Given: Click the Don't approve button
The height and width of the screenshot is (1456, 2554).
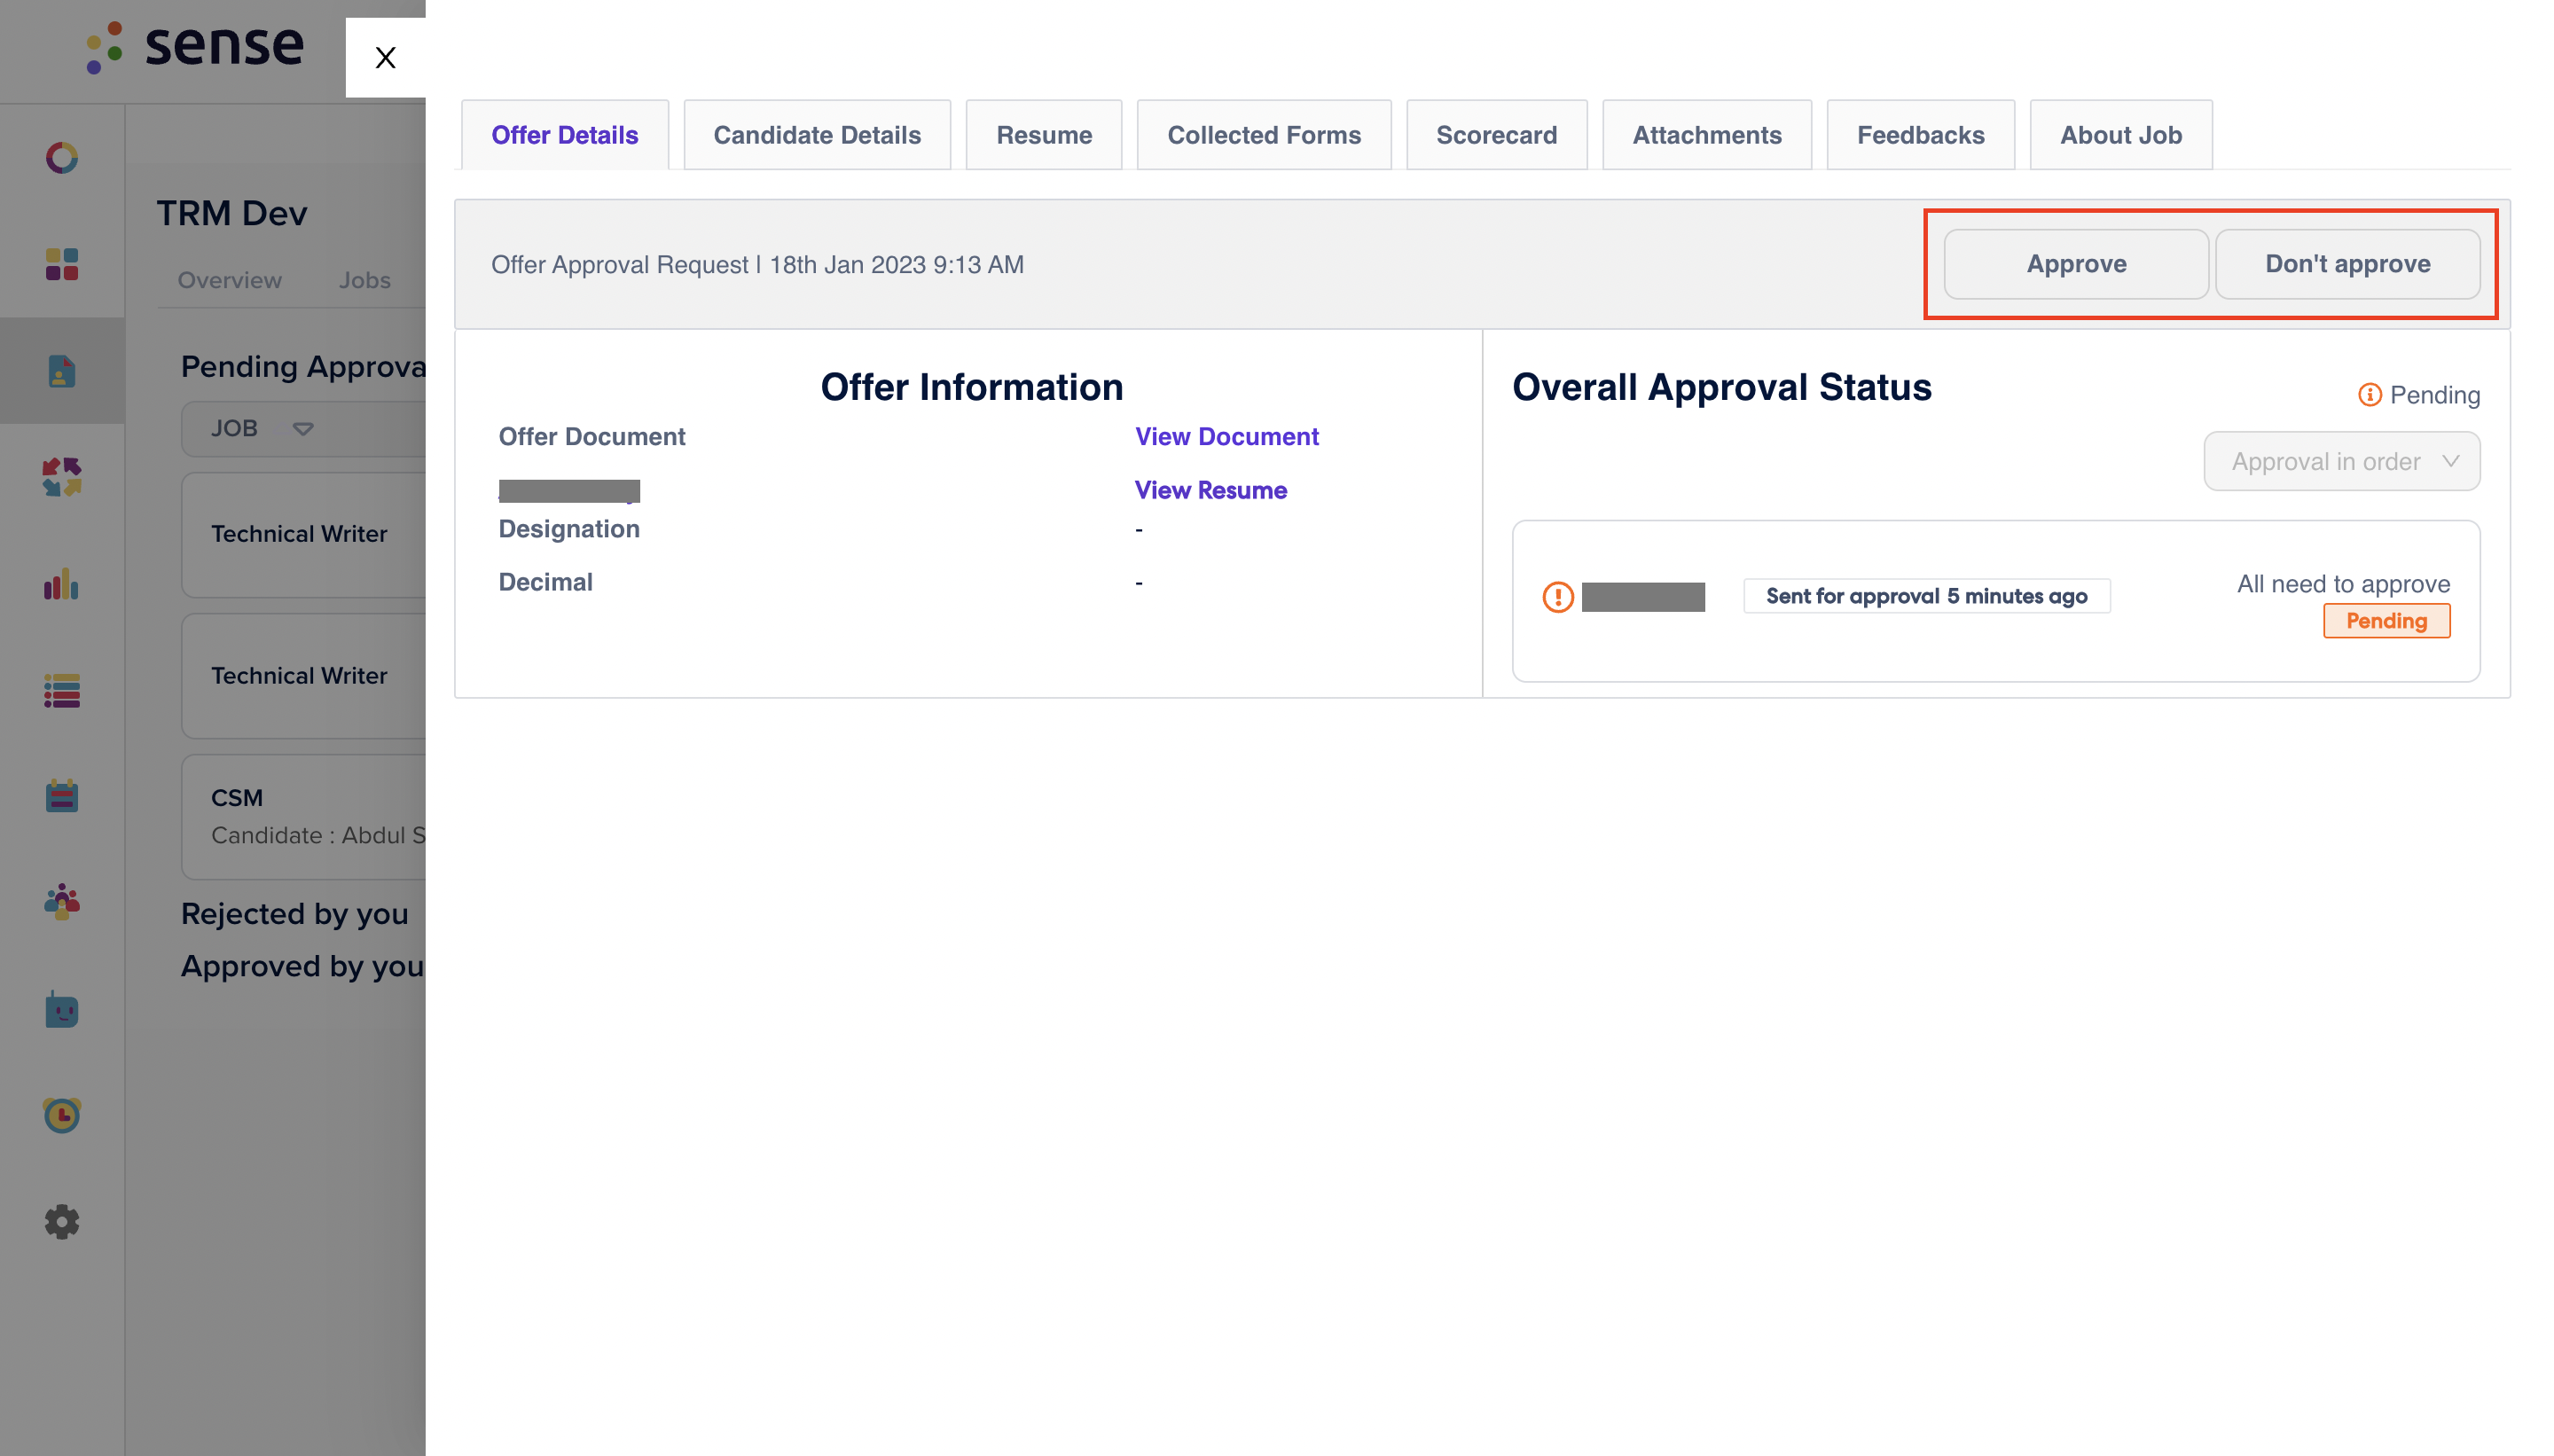Looking at the screenshot, I should [2347, 264].
